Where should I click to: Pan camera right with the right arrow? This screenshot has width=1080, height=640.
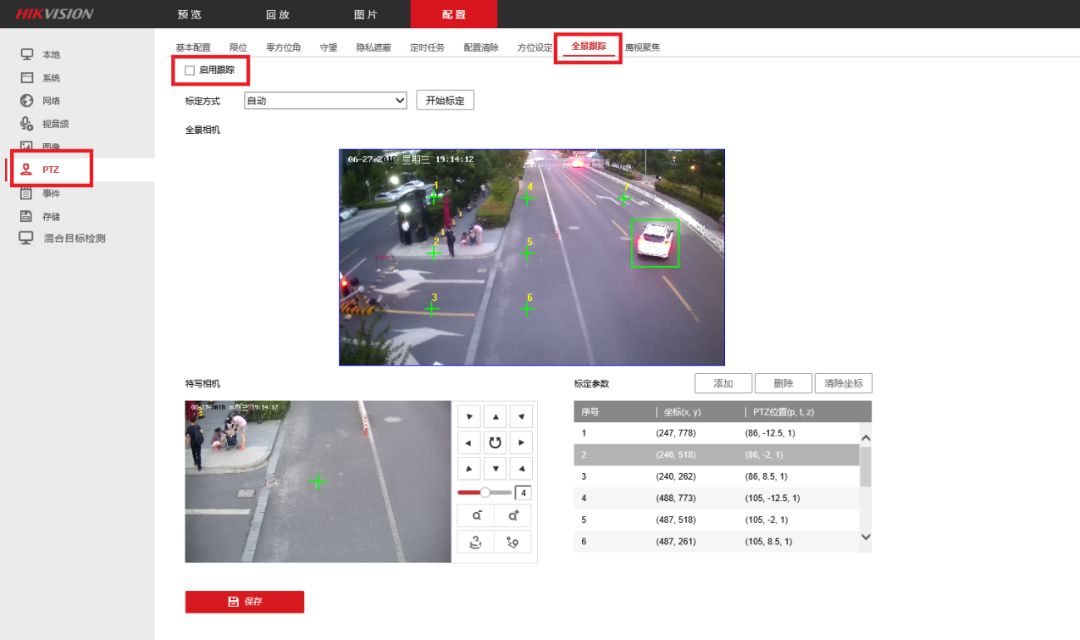pyautogui.click(x=521, y=442)
